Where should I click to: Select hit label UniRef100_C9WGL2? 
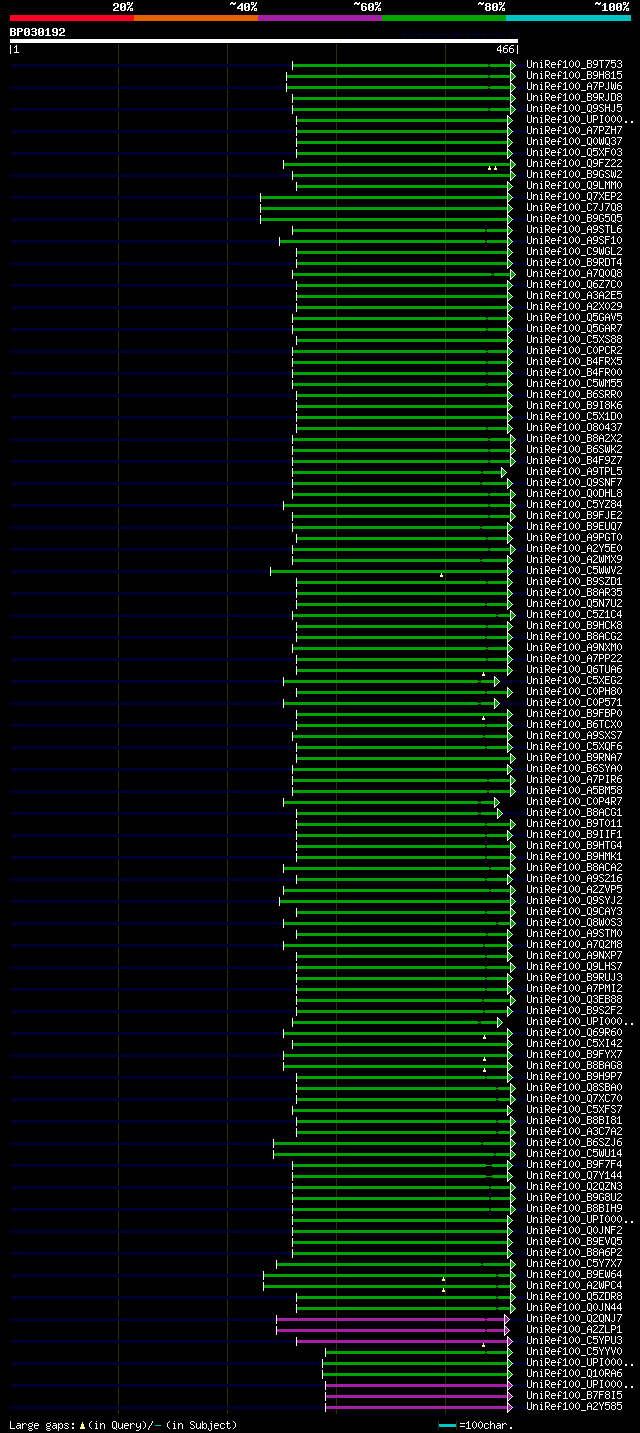(x=574, y=252)
